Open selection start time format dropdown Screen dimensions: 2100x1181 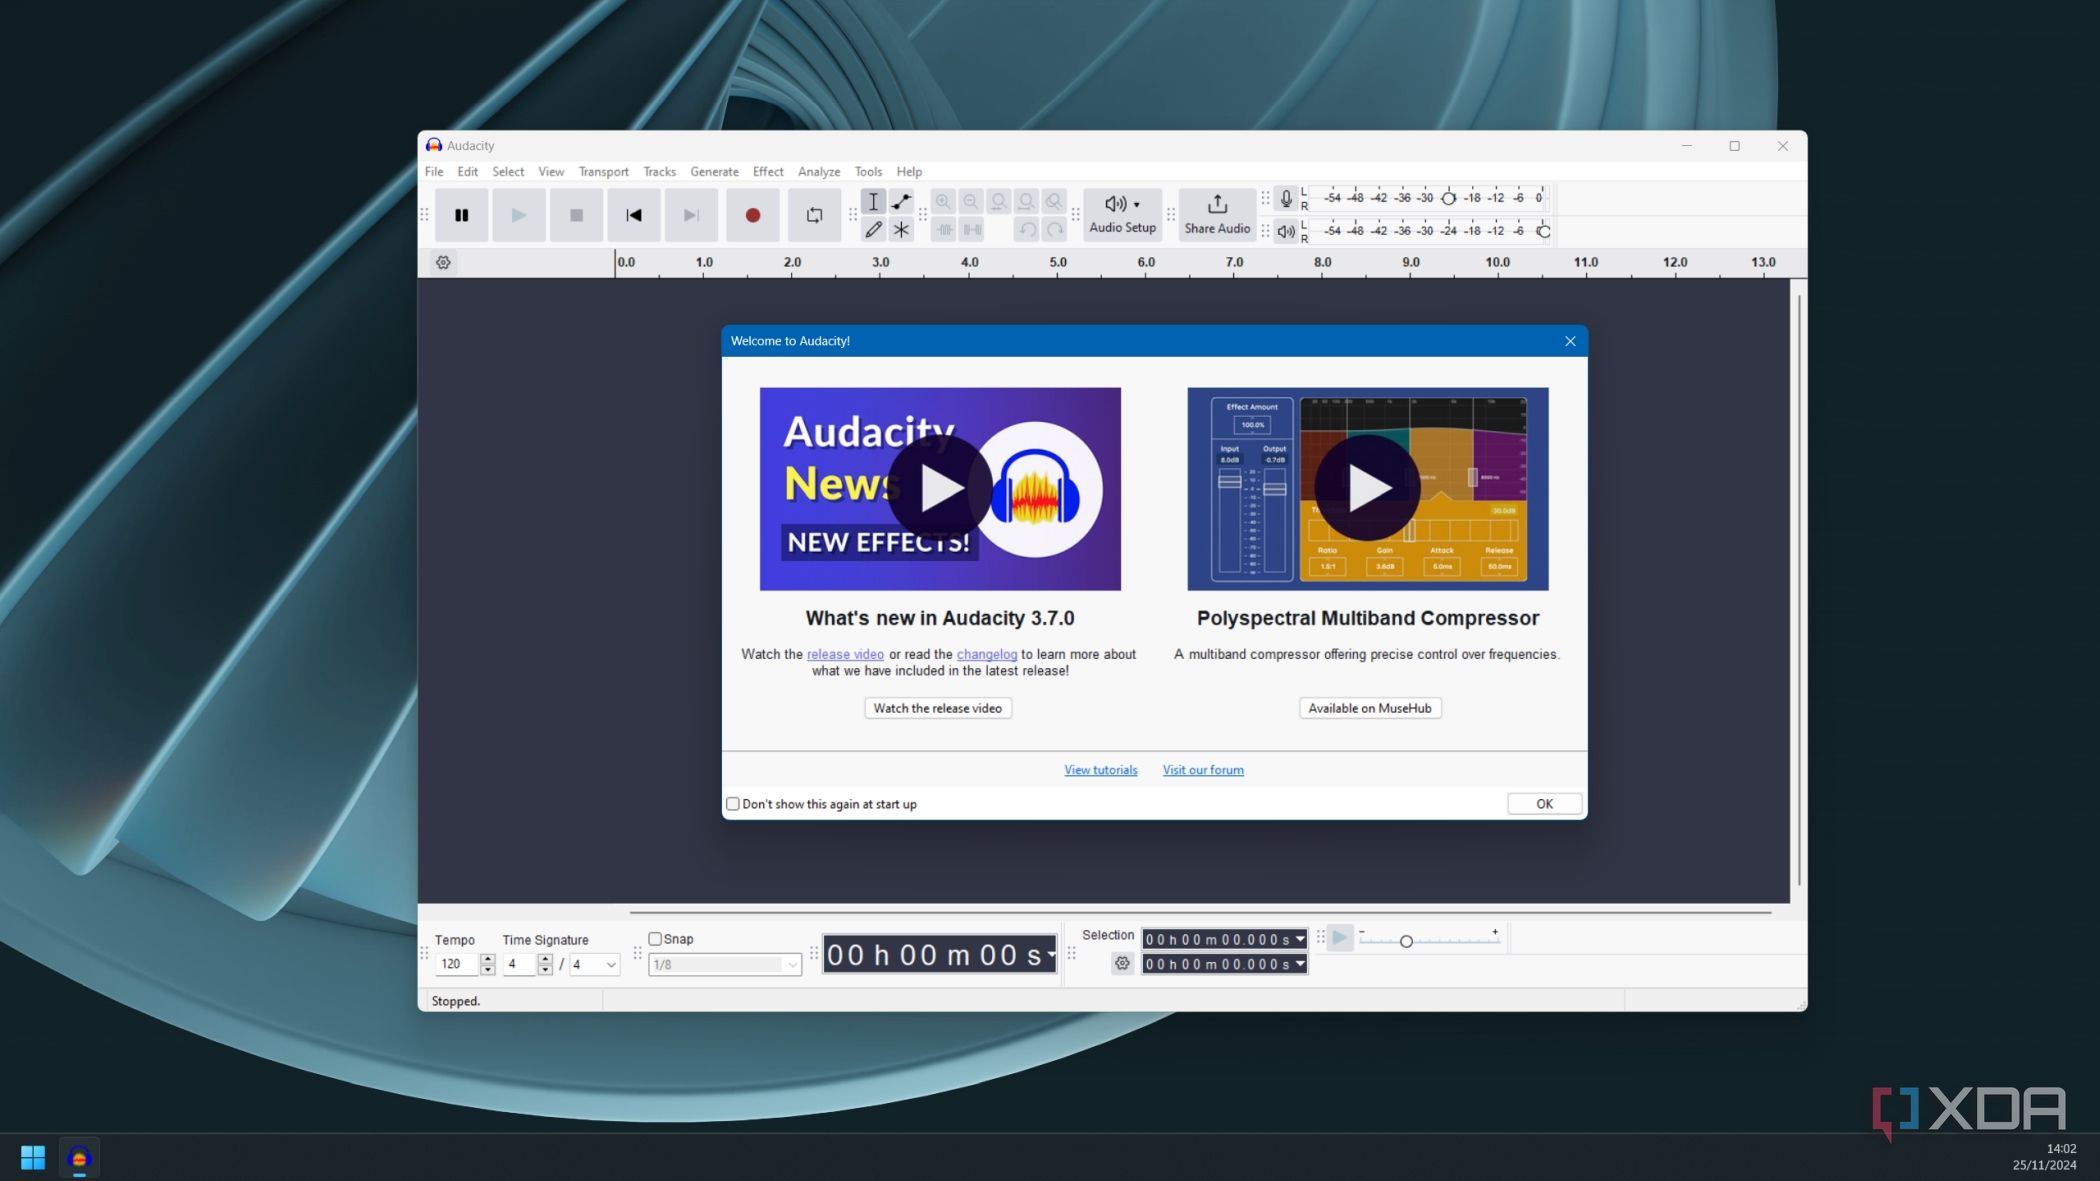coord(1300,939)
